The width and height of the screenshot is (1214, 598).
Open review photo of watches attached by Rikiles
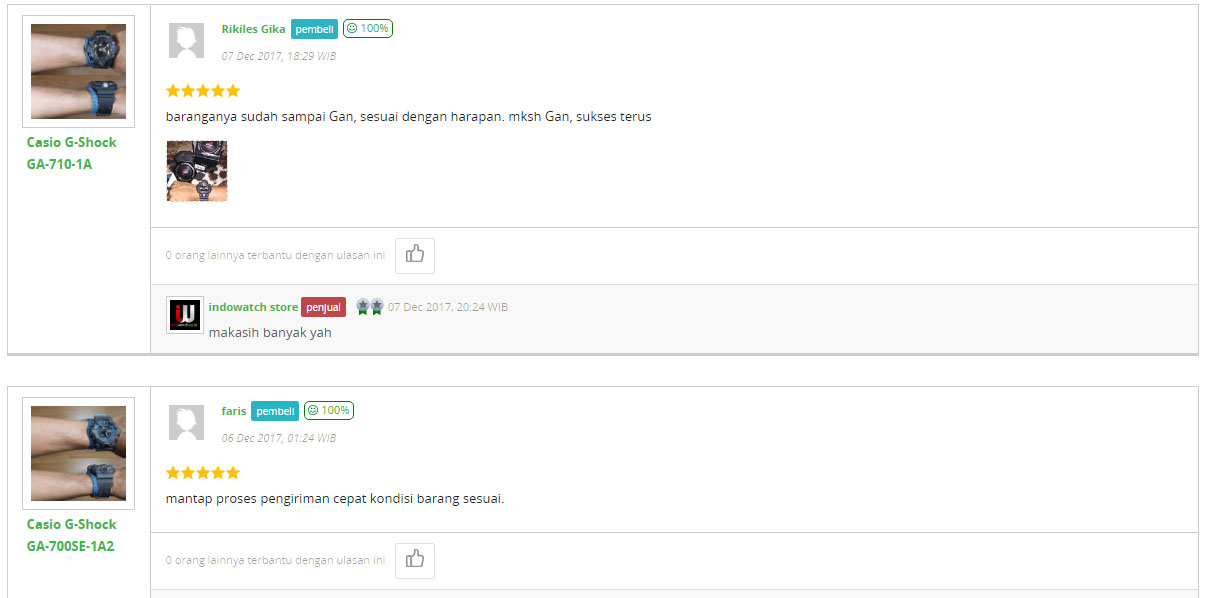tap(197, 171)
